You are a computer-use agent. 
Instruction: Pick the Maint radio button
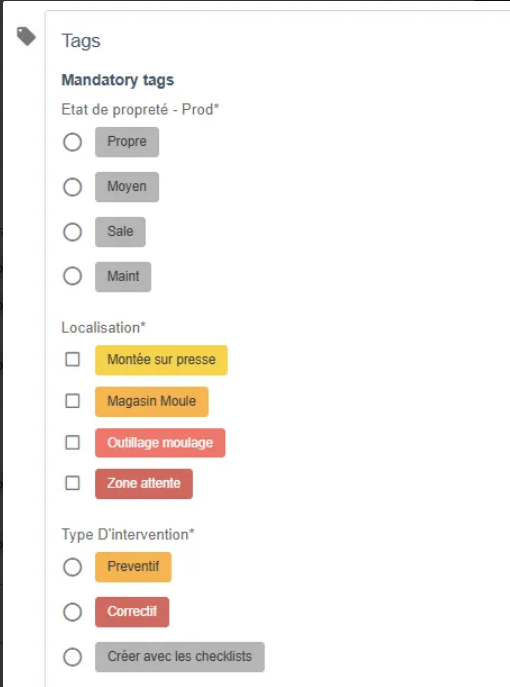pos(72,276)
